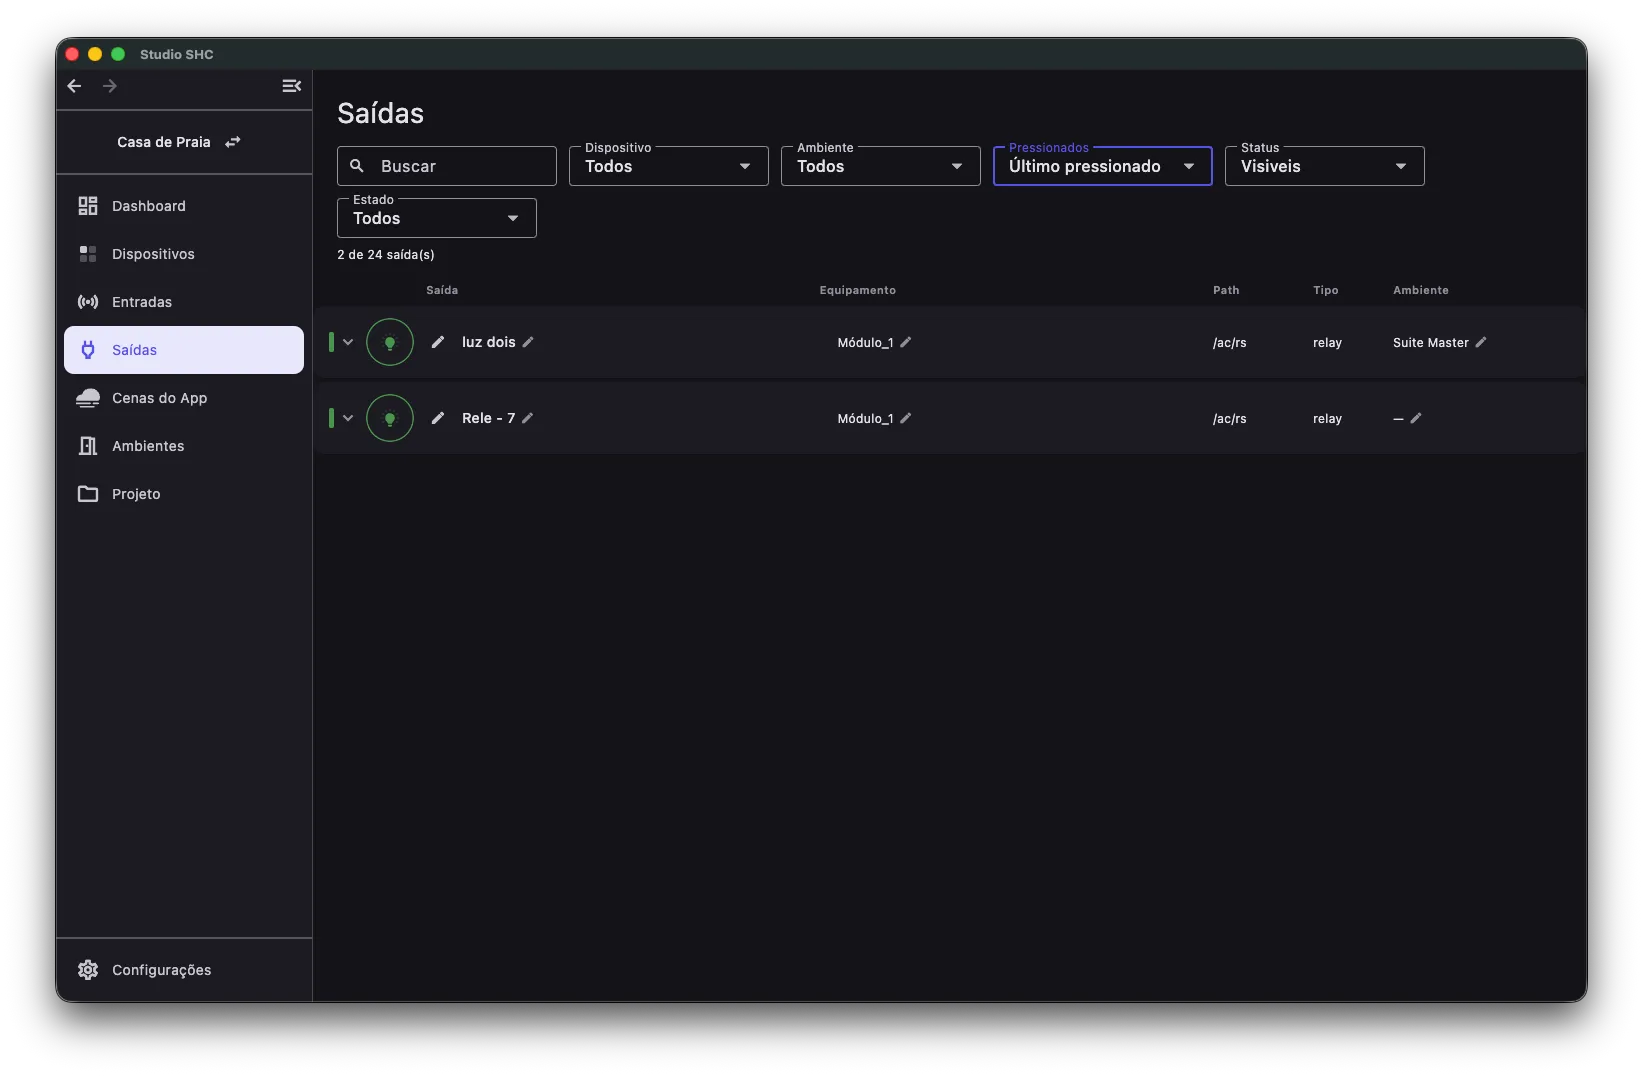Image resolution: width=1643 pixels, height=1076 pixels.
Task: Open the Estado filter dropdown
Action: (436, 218)
